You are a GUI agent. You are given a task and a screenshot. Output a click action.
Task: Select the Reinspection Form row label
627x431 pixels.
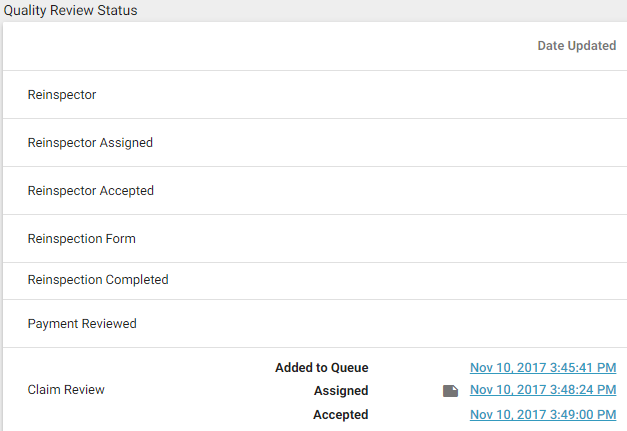tap(82, 239)
